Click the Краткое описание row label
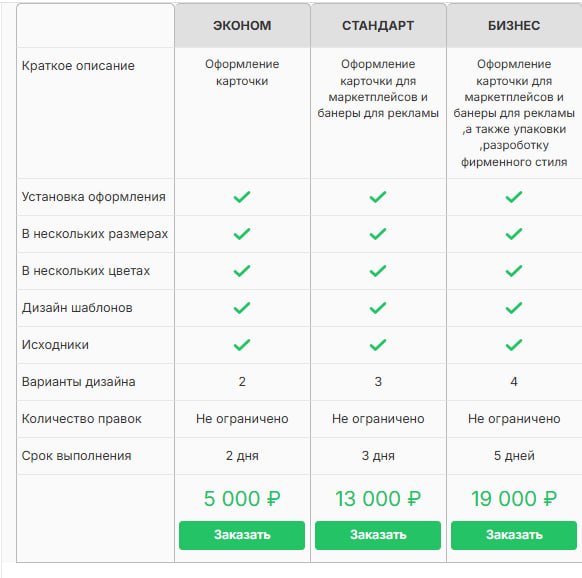582x578 pixels. pos(78,66)
